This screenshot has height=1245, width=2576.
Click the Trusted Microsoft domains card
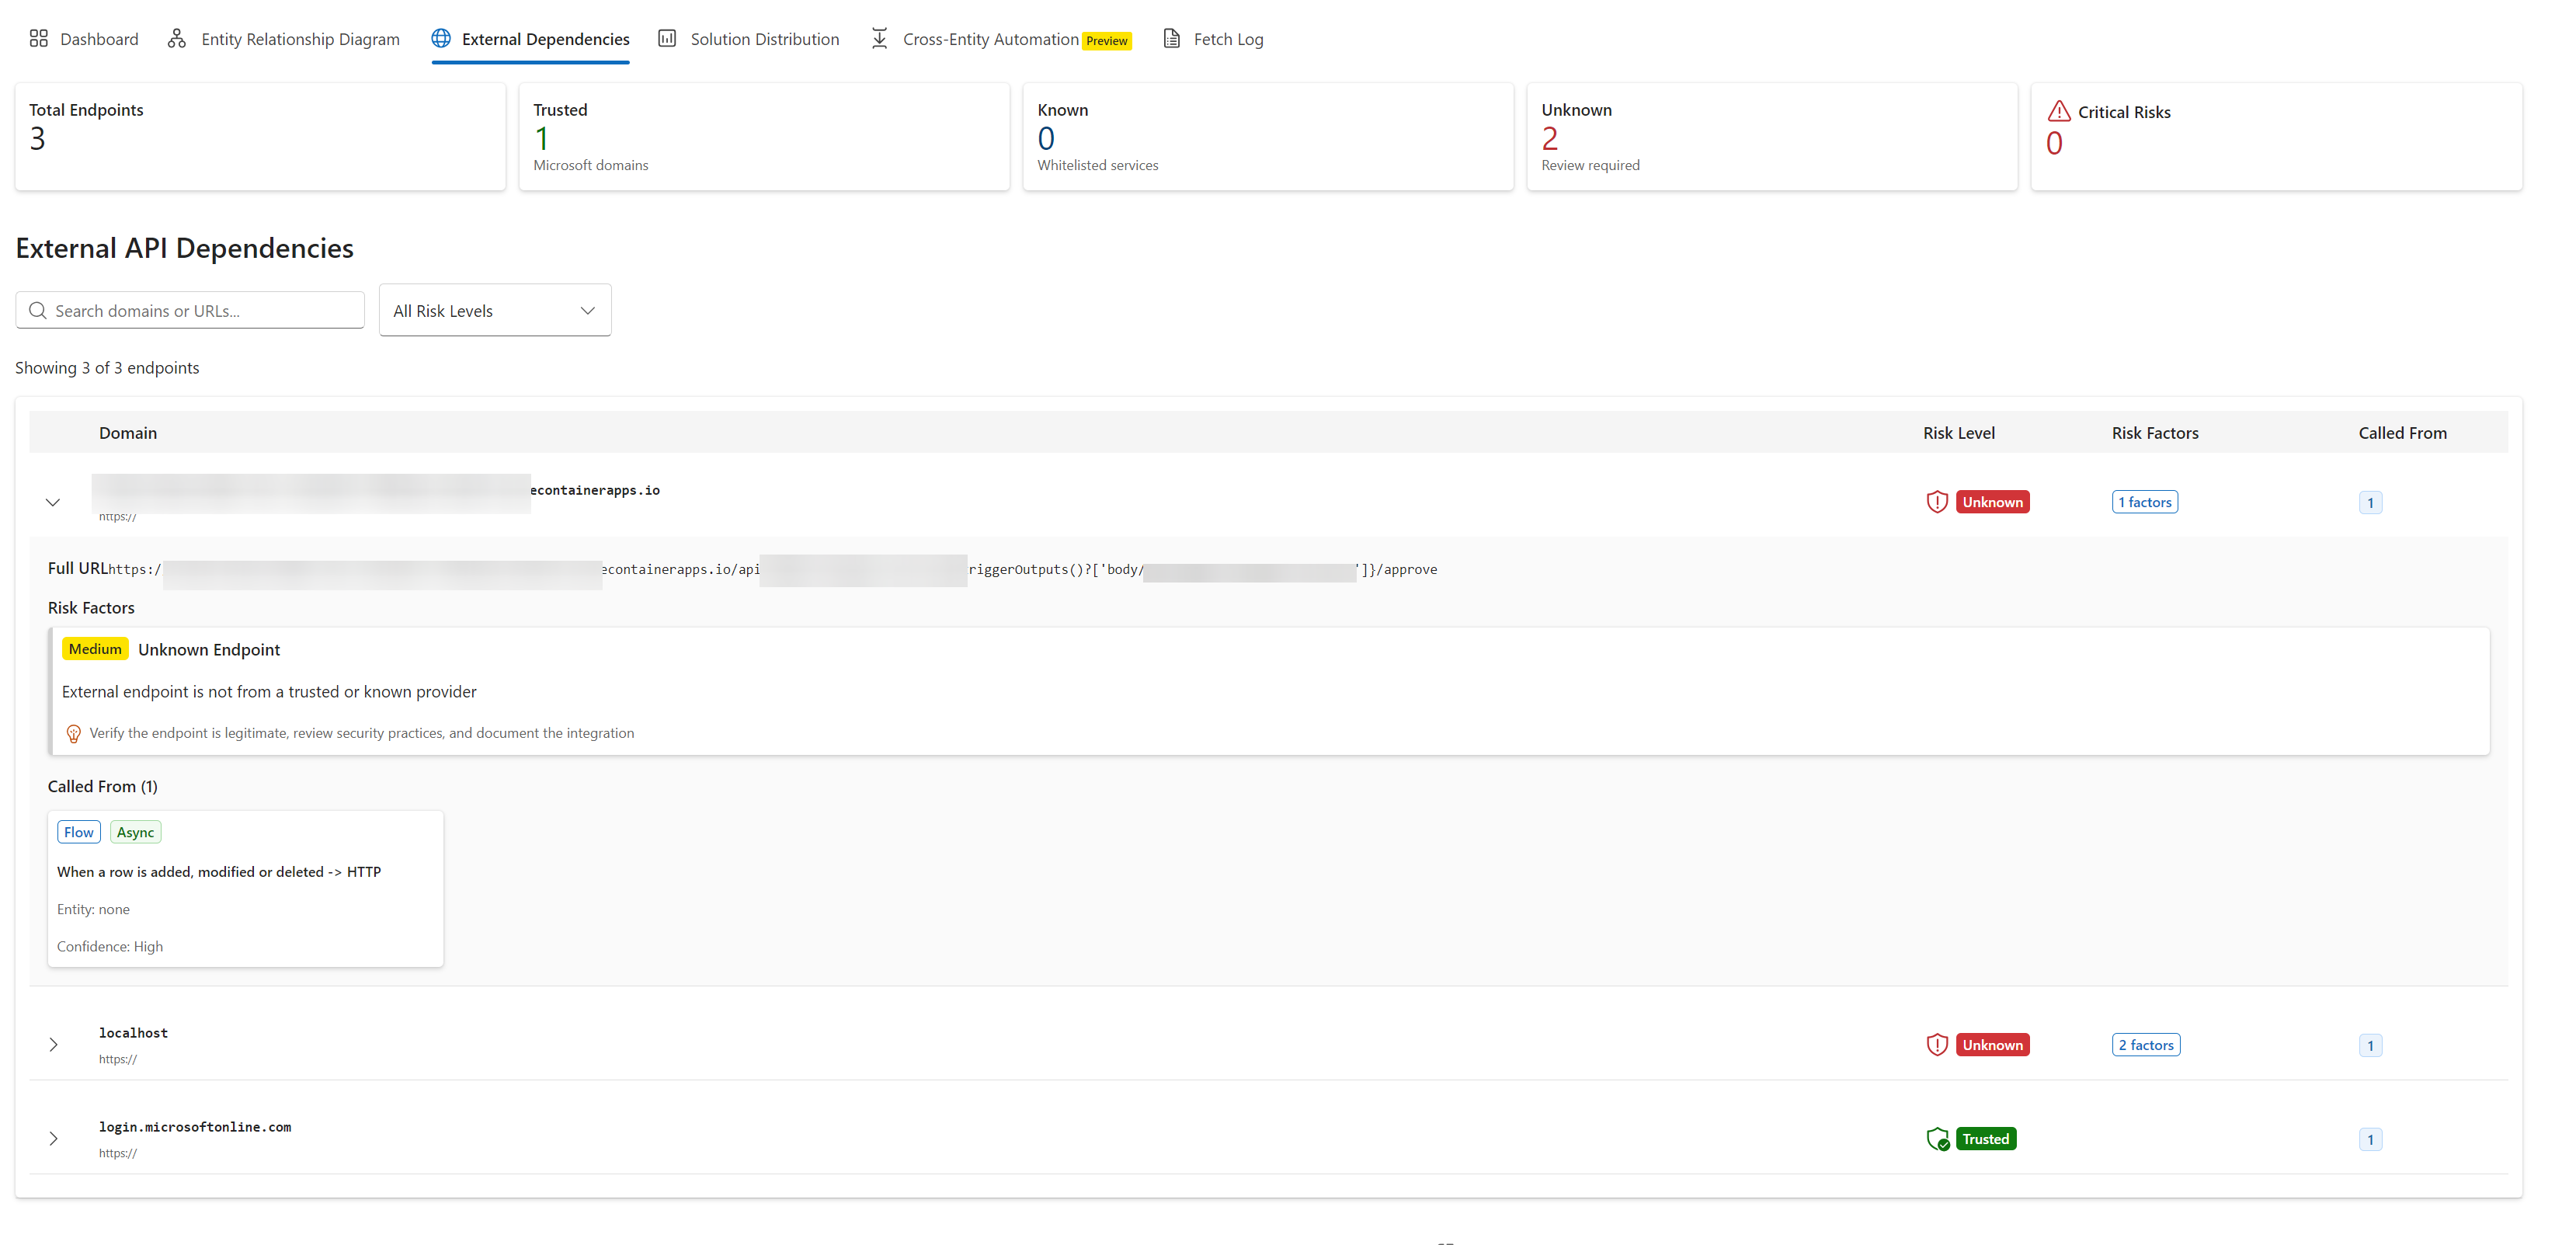pyautogui.click(x=764, y=136)
